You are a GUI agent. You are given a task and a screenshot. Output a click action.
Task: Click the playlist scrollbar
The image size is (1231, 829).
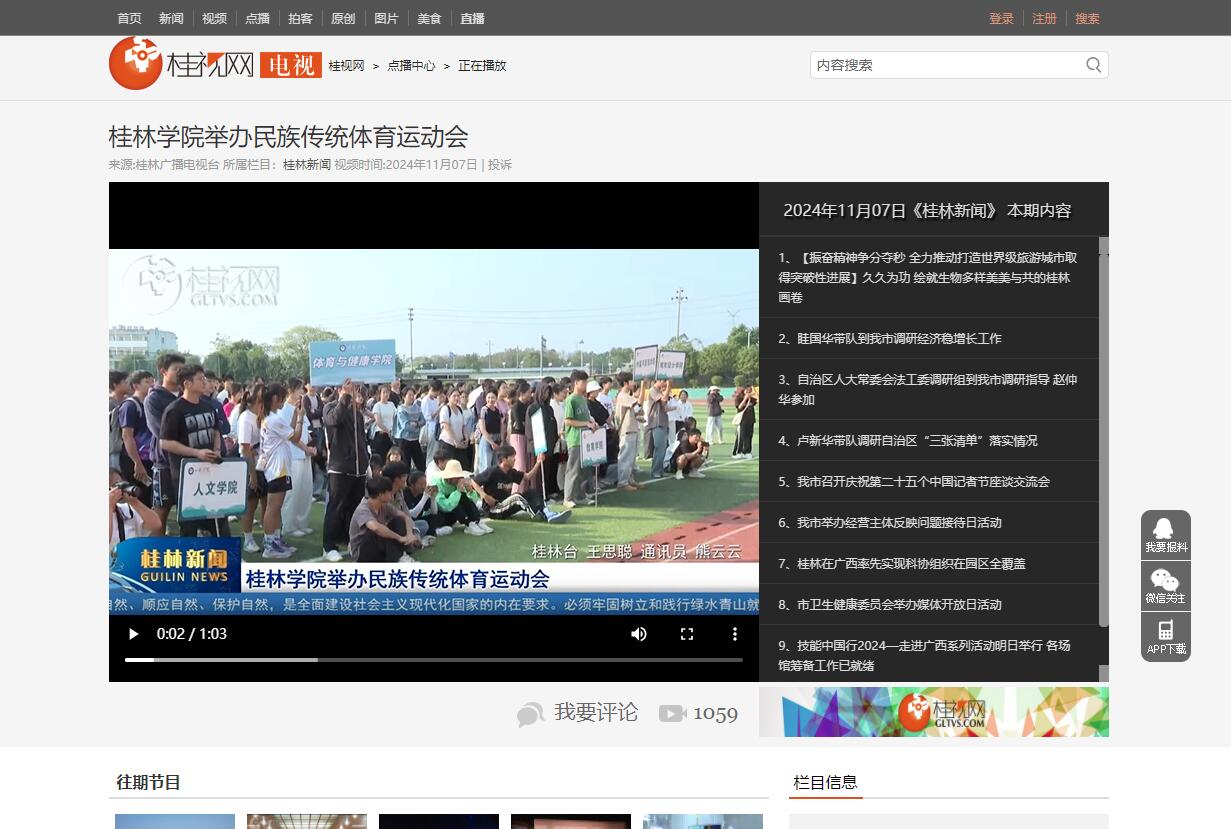coord(1104,430)
